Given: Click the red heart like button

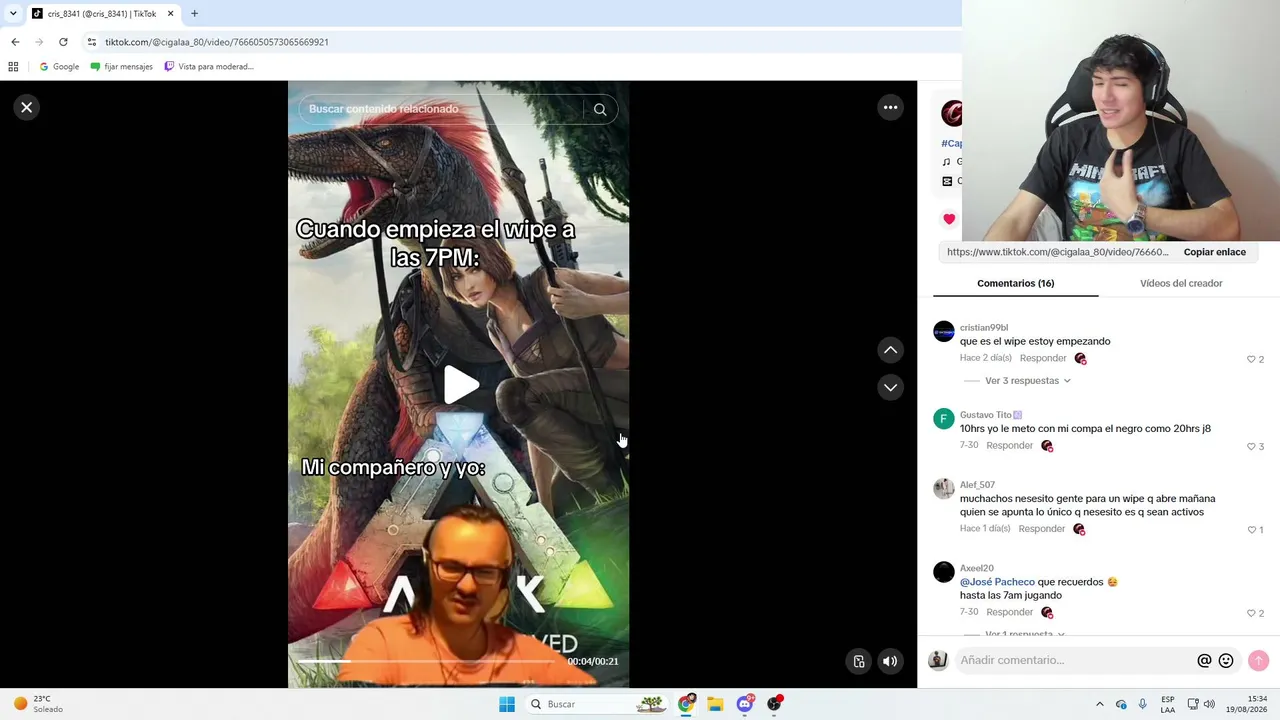Looking at the screenshot, I should pos(949,219).
